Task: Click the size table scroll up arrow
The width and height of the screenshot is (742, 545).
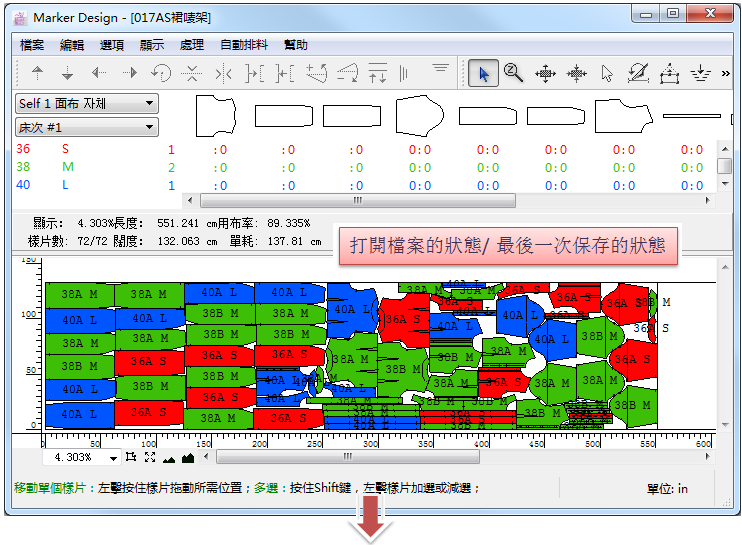Action: [725, 149]
